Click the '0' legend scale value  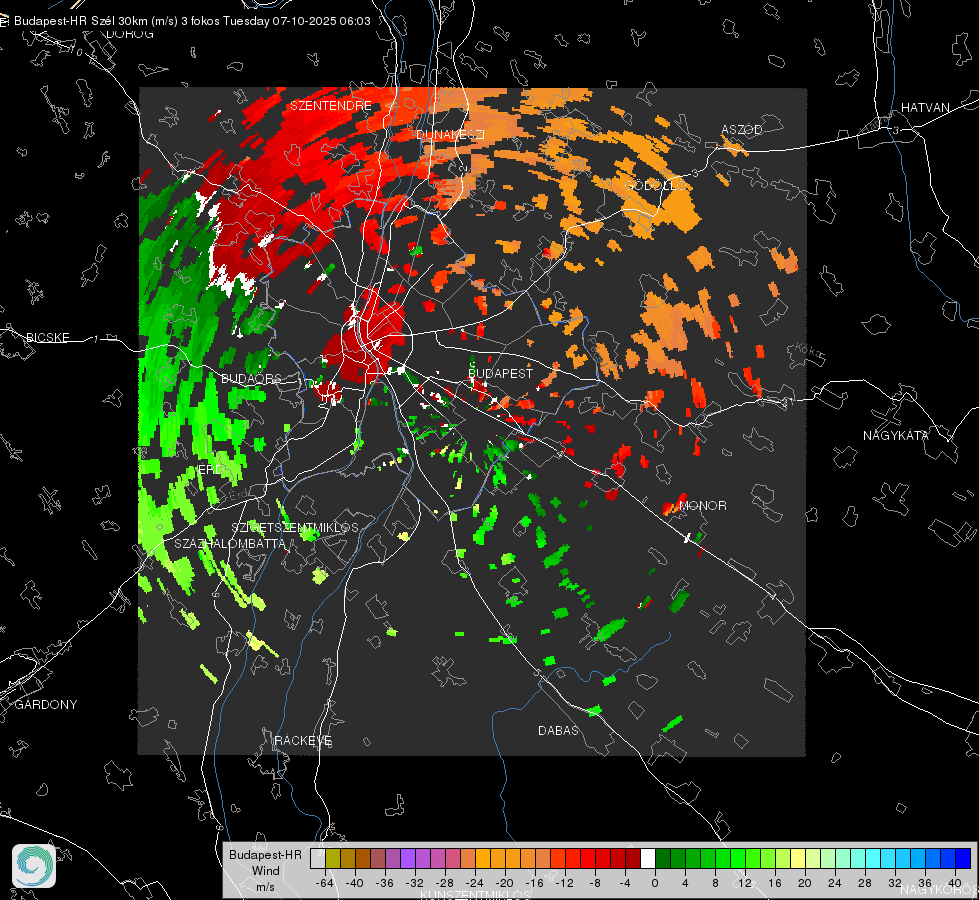654,883
